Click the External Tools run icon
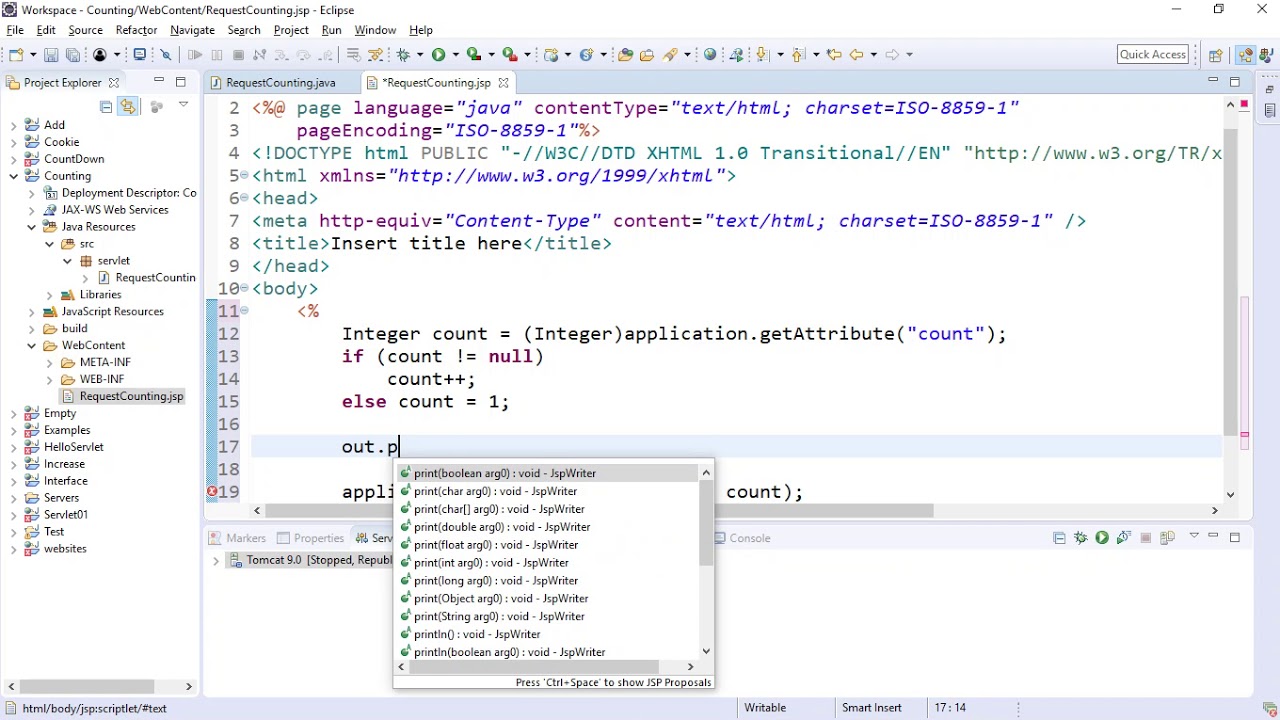Viewport: 1280px width, 720px height. coord(510,55)
